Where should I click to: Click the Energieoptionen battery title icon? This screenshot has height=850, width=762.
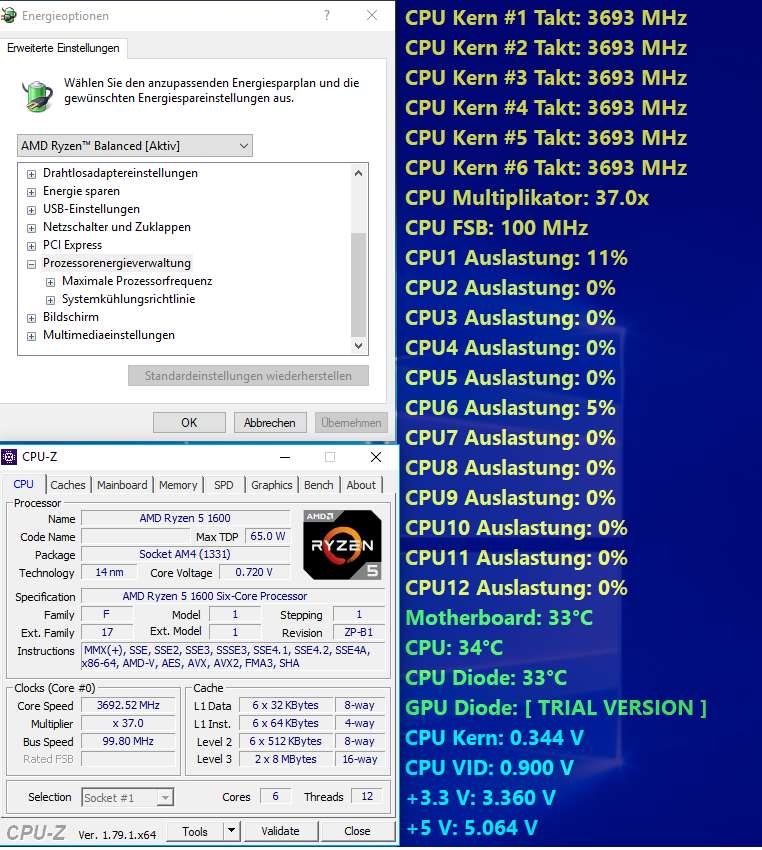(8, 15)
